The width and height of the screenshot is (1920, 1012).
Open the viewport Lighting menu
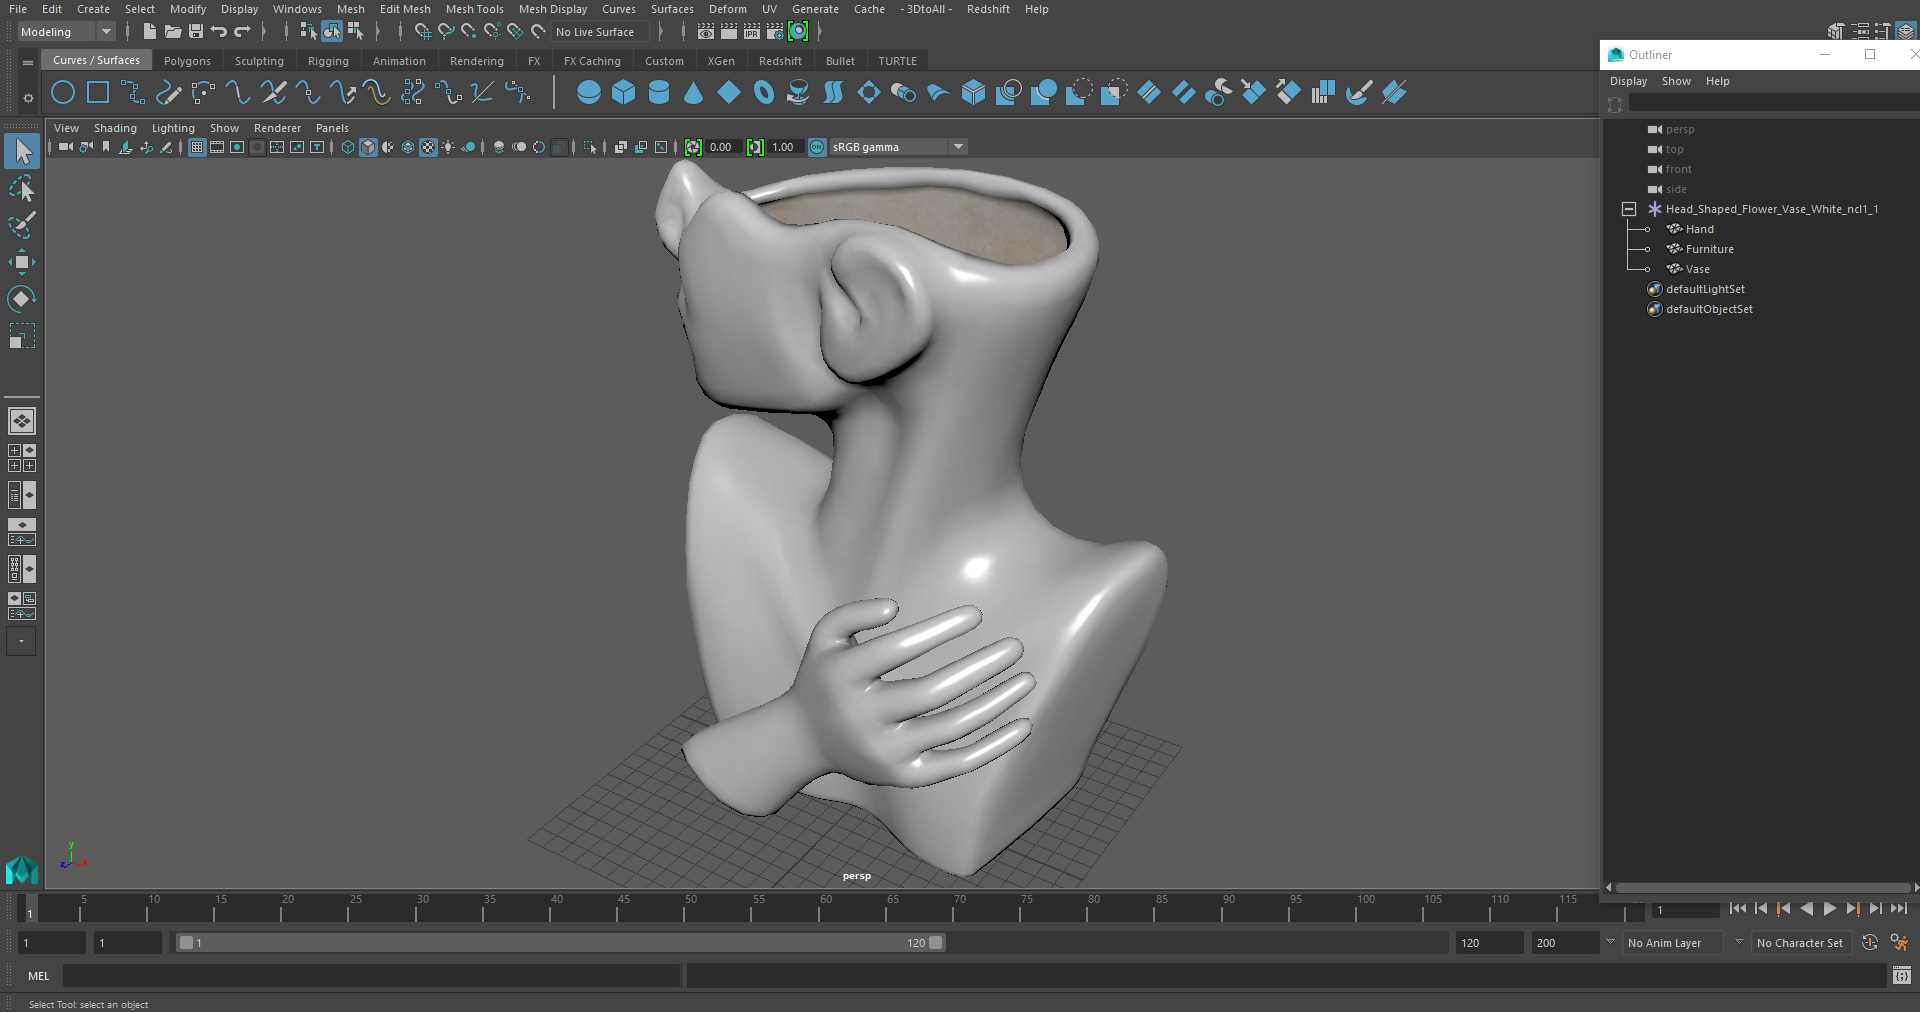click(173, 128)
